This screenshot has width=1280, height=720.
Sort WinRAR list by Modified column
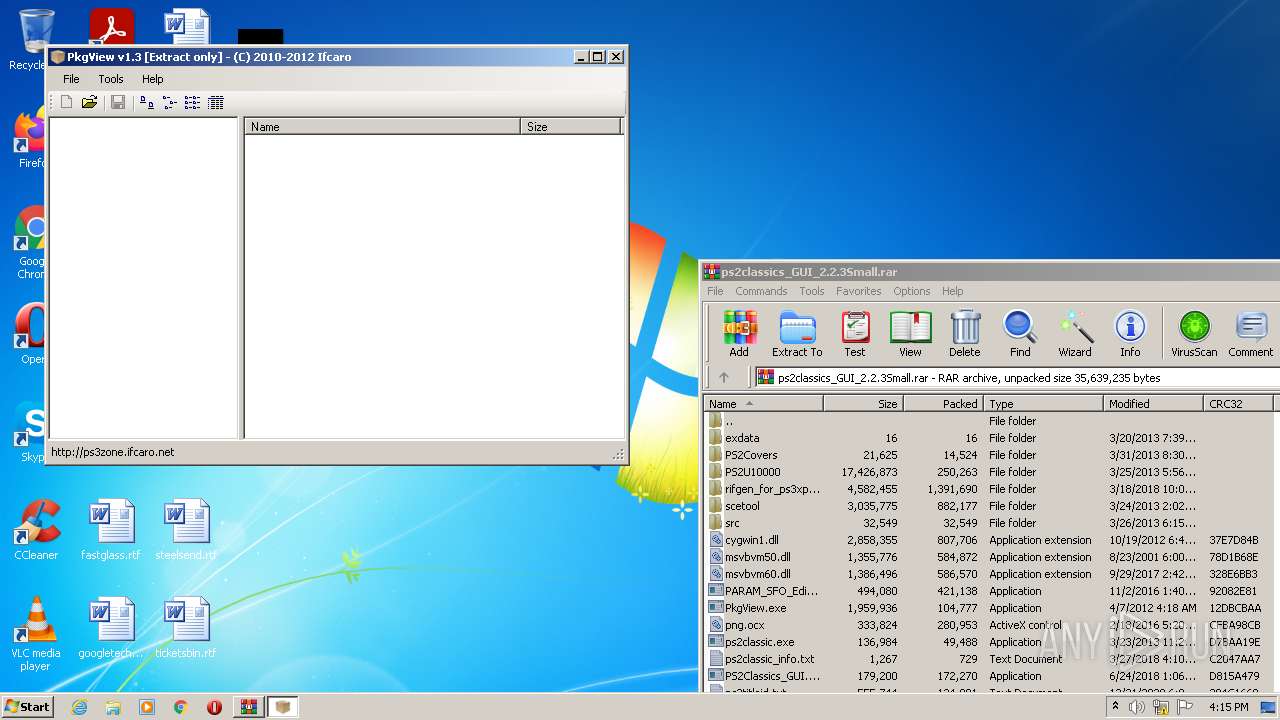(1154, 404)
